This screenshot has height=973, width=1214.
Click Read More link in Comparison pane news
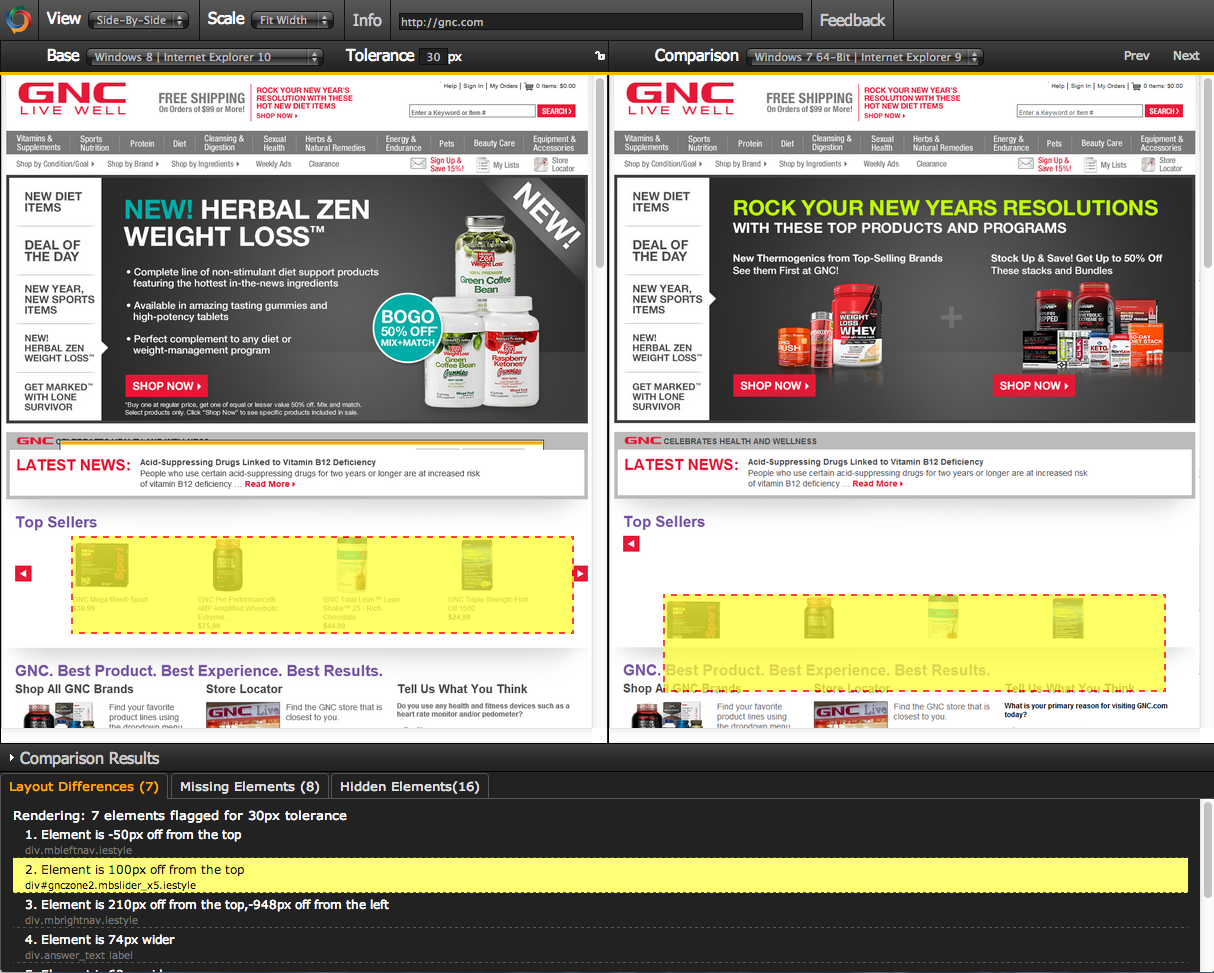(x=878, y=484)
